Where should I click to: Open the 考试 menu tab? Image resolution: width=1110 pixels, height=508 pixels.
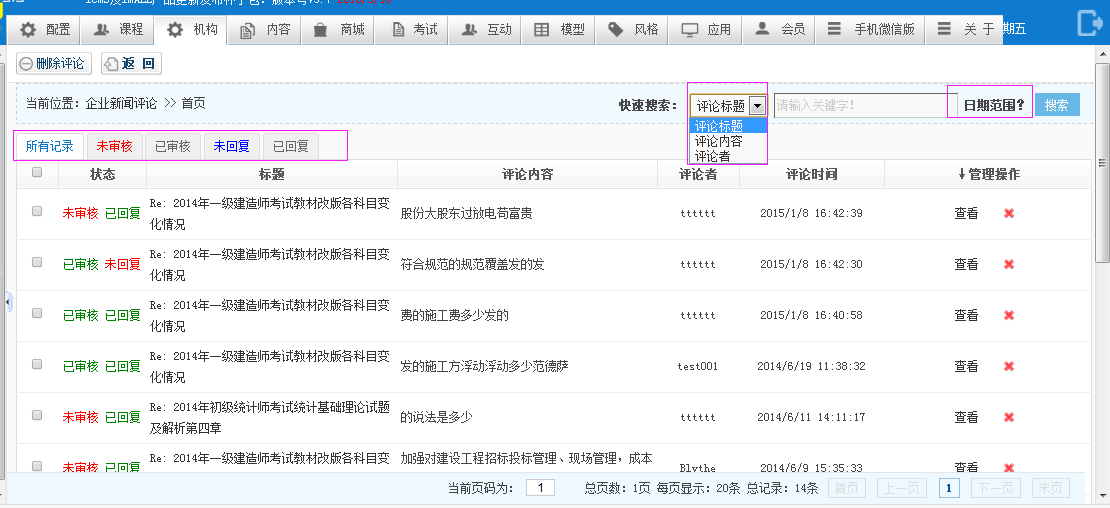(x=415, y=30)
